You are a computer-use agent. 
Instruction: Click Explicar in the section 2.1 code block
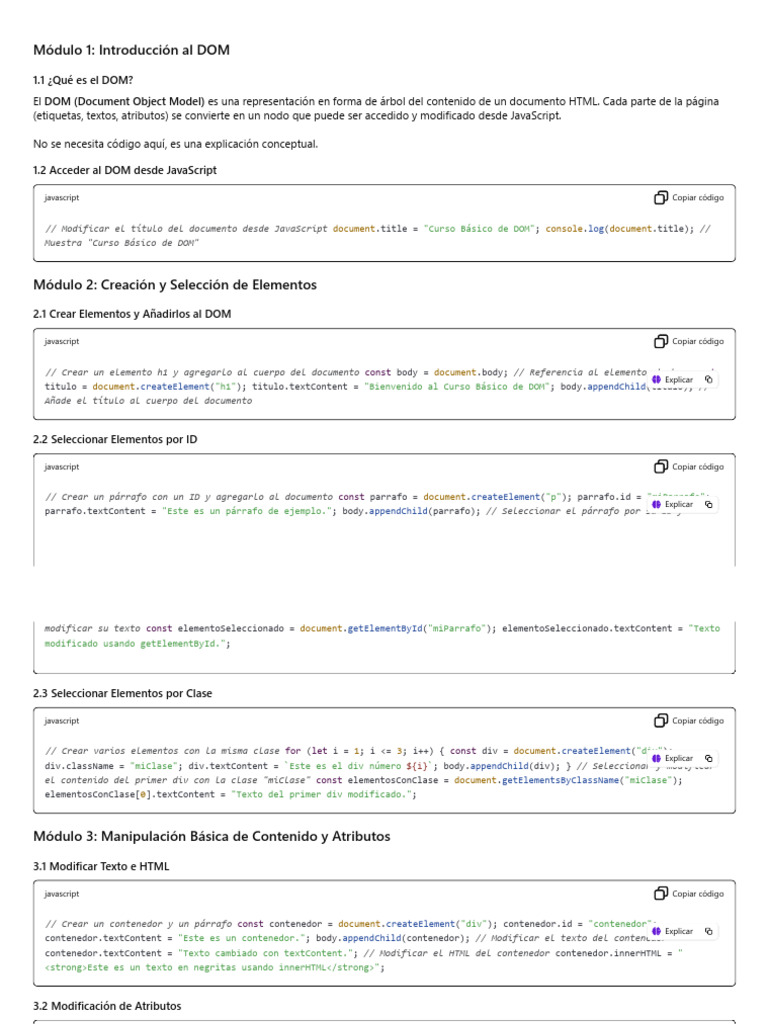673,380
